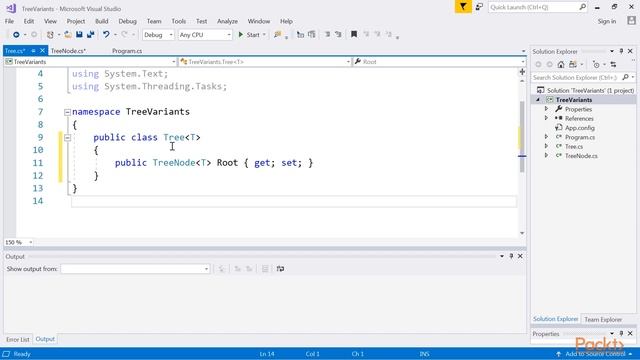Select App.config in Solution Explorer

580,128
